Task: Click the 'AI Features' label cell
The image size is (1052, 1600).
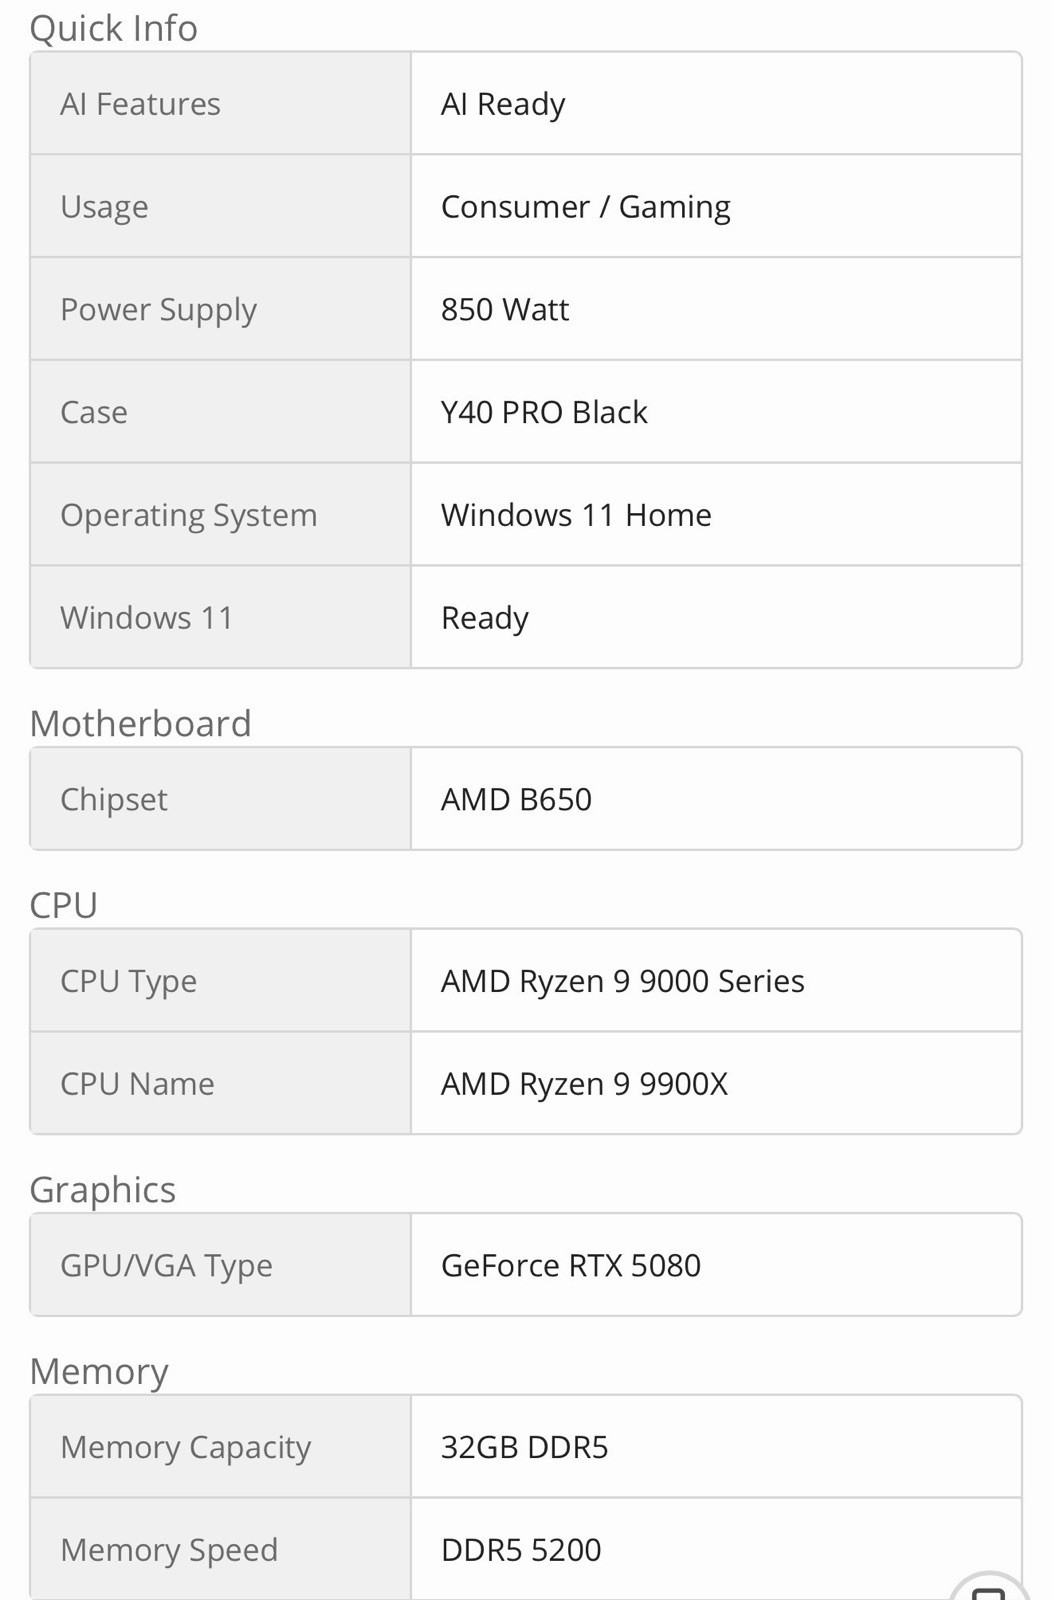Action: click(x=220, y=104)
